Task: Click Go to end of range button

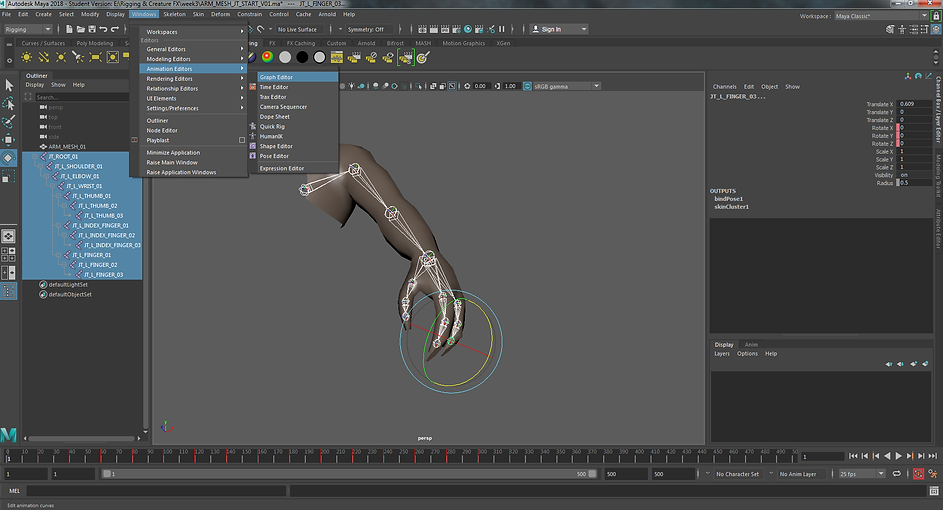Action: 933,456
